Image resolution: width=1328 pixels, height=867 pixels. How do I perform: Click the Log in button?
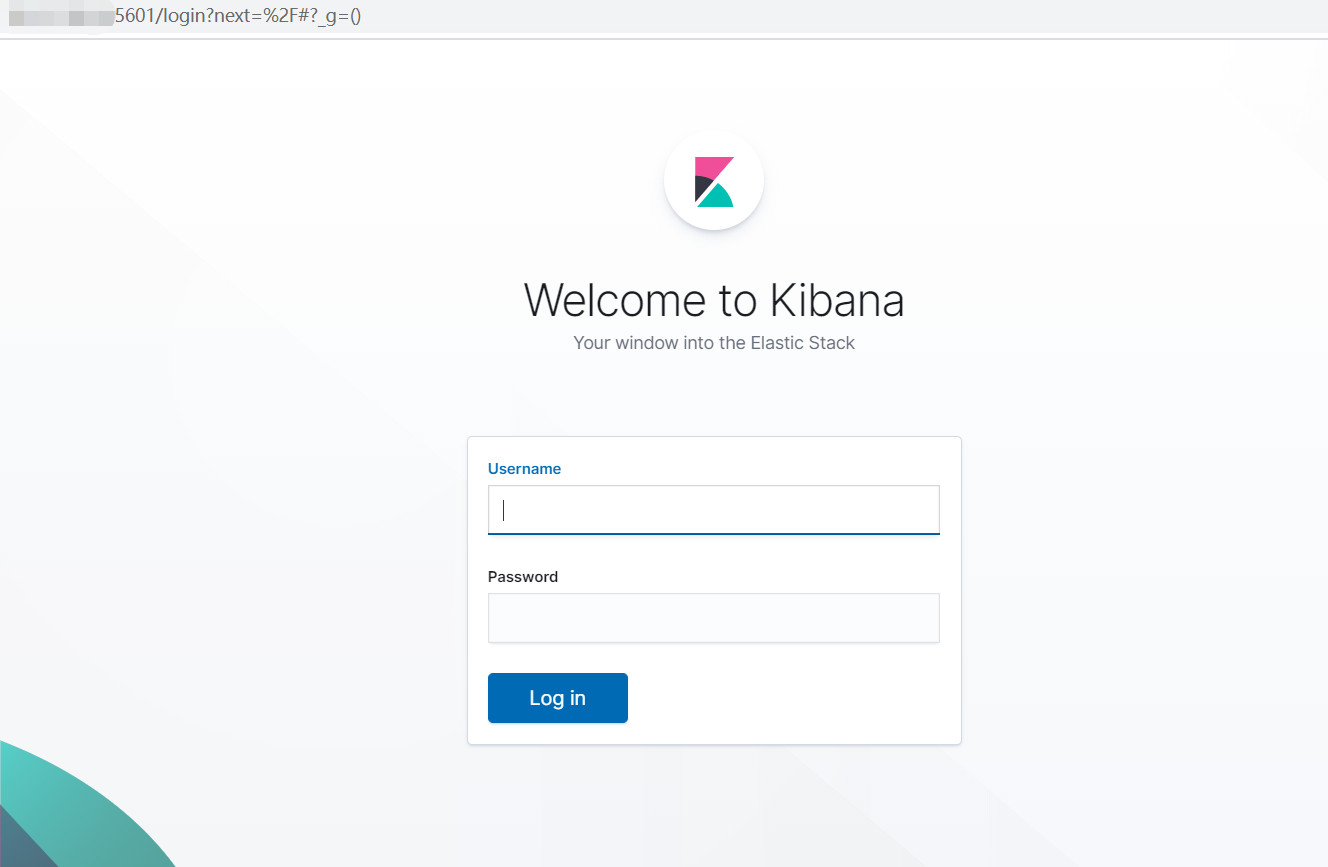pyautogui.click(x=558, y=698)
